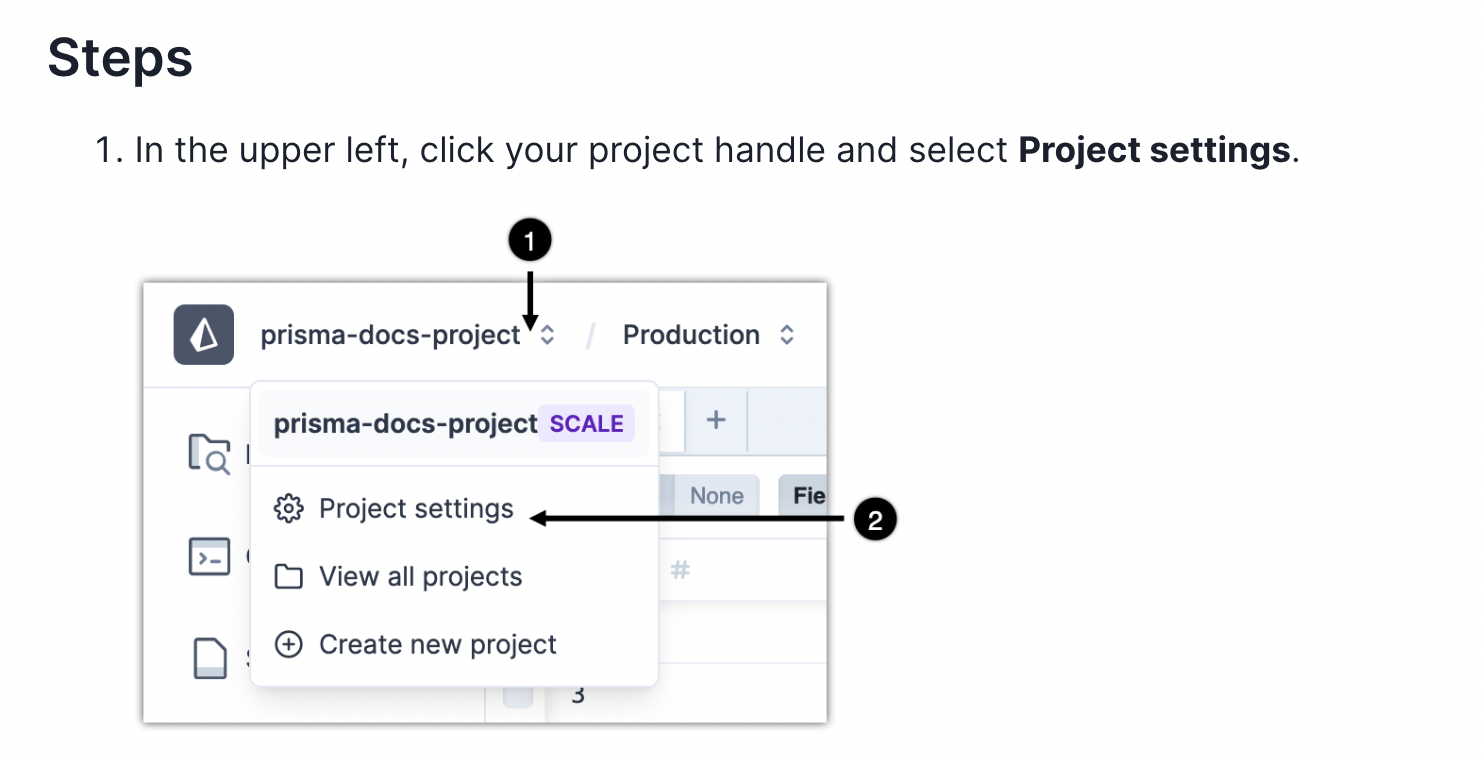This screenshot has width=1484, height=760.
Task: Click the SCALE plan badge
Action: 586,423
